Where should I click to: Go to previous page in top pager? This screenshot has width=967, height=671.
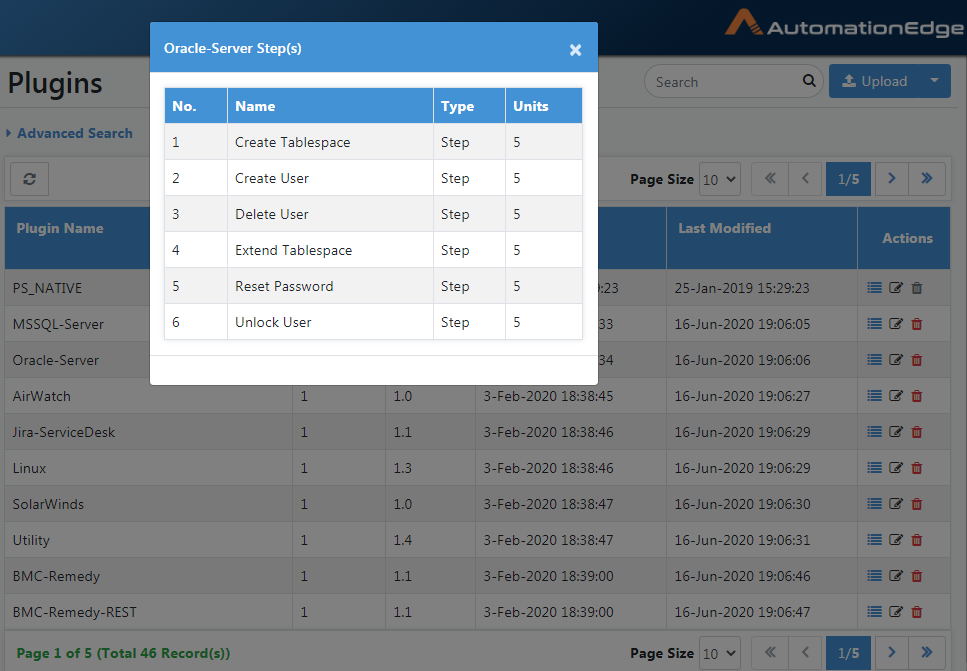(x=805, y=179)
